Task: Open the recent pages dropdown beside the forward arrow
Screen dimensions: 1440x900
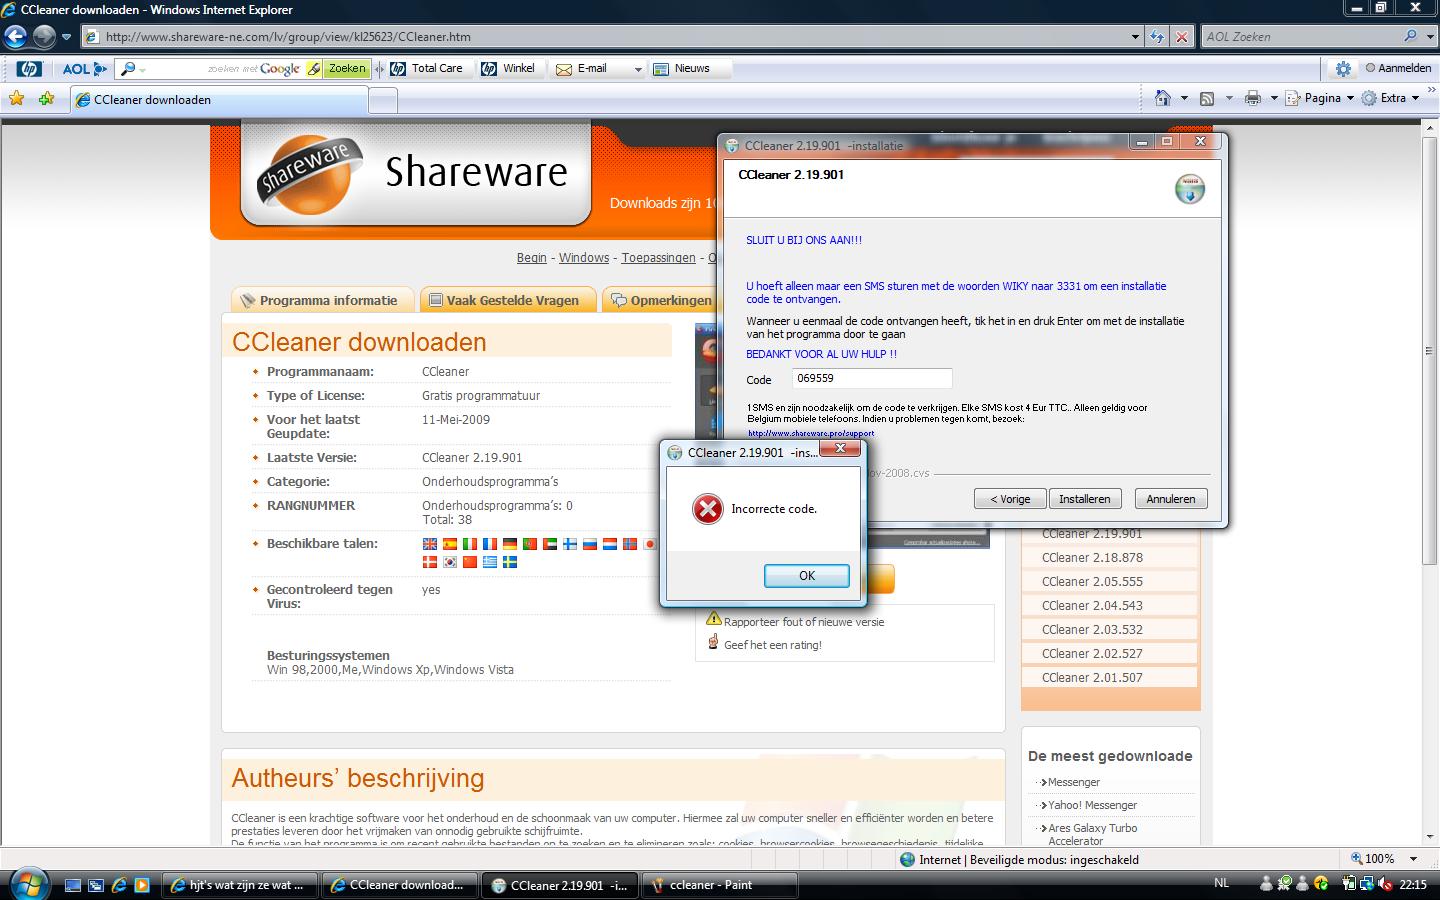Action: click(x=66, y=37)
